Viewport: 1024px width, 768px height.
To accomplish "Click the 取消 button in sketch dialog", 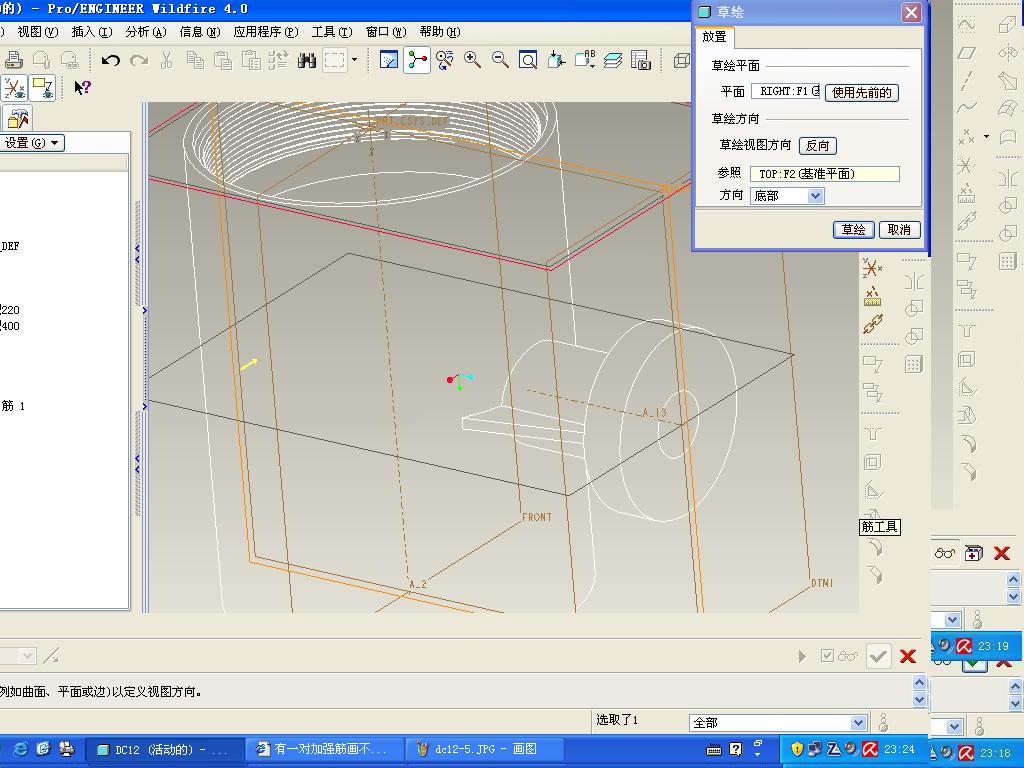I will click(x=899, y=230).
